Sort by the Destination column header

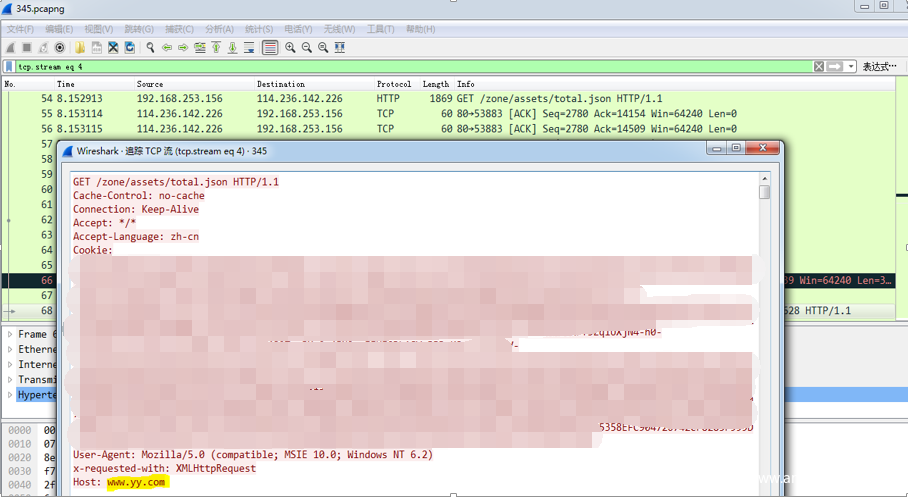pos(314,84)
